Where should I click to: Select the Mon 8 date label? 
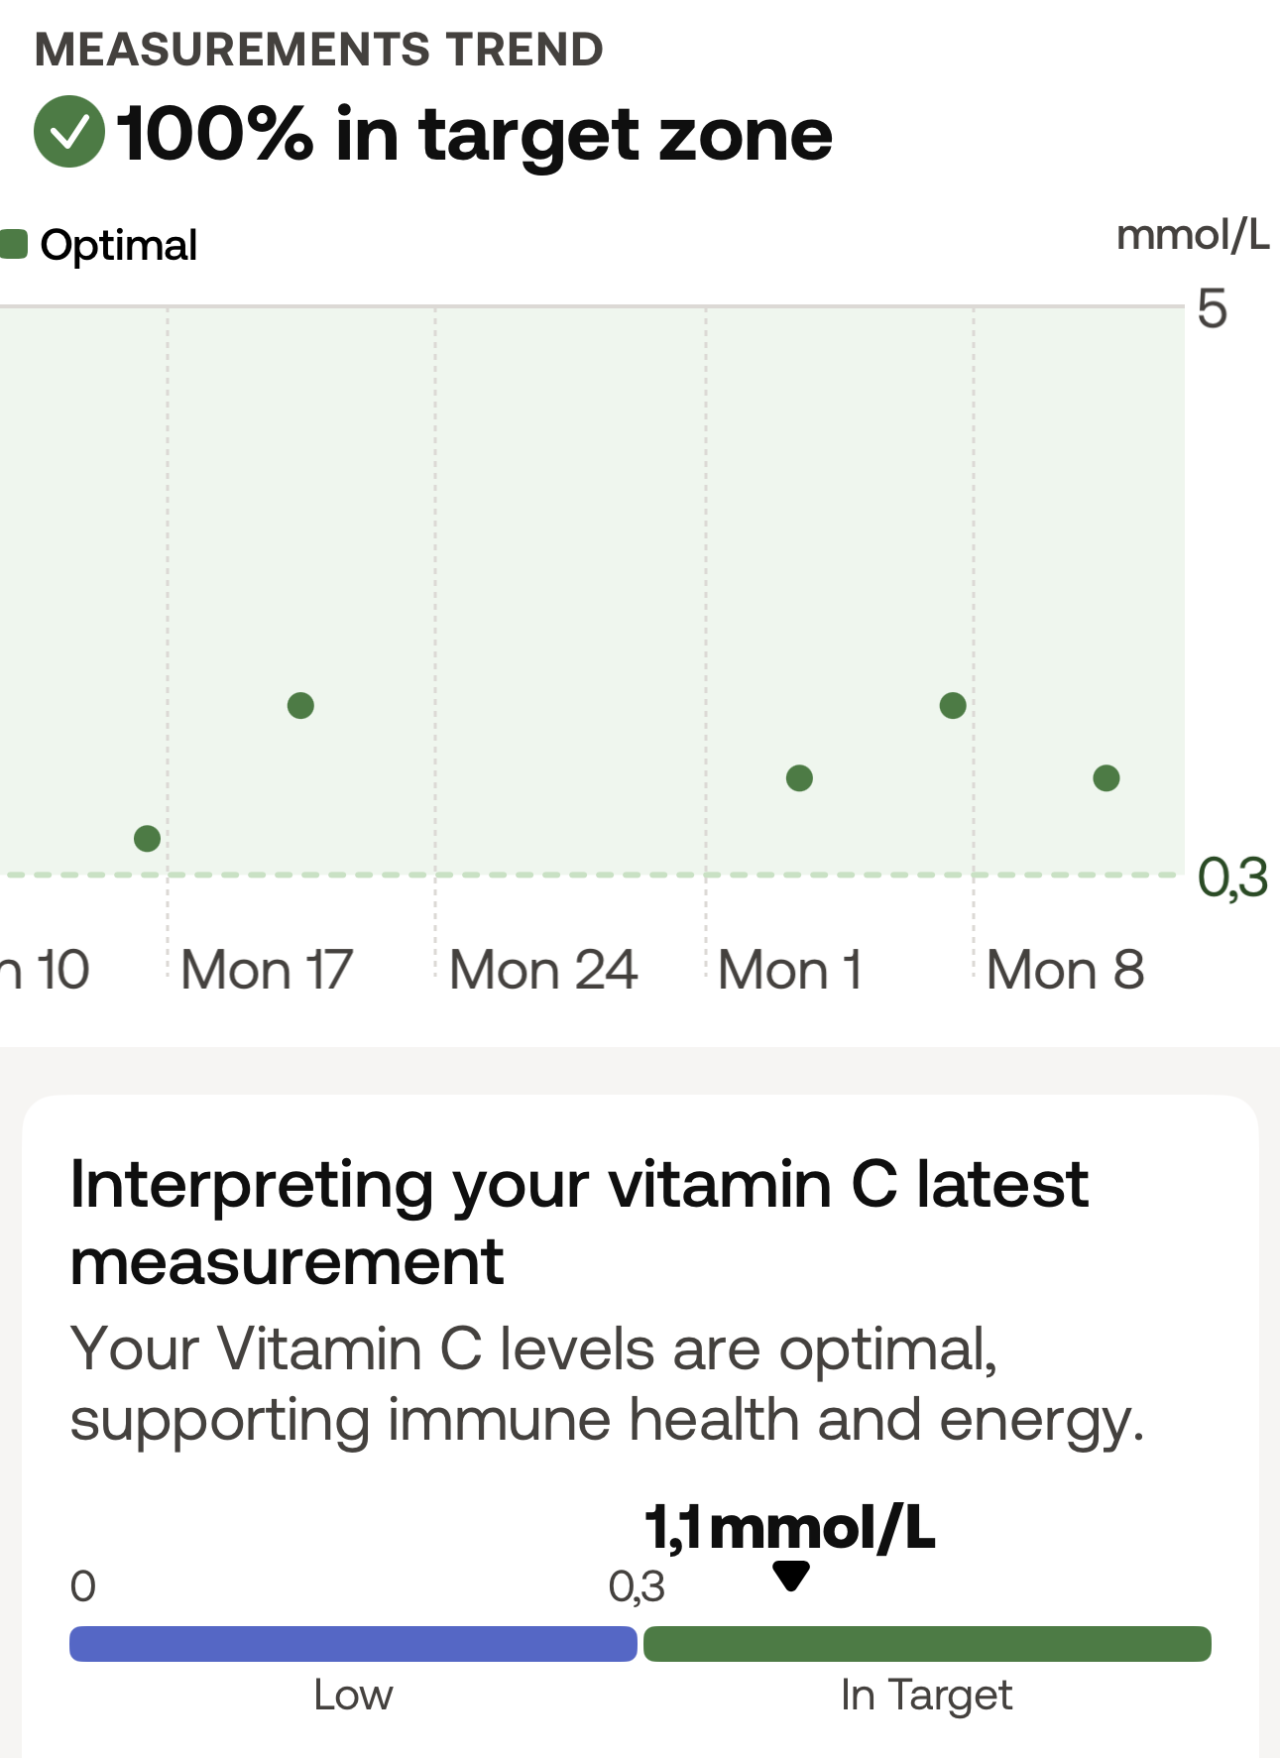click(1065, 970)
